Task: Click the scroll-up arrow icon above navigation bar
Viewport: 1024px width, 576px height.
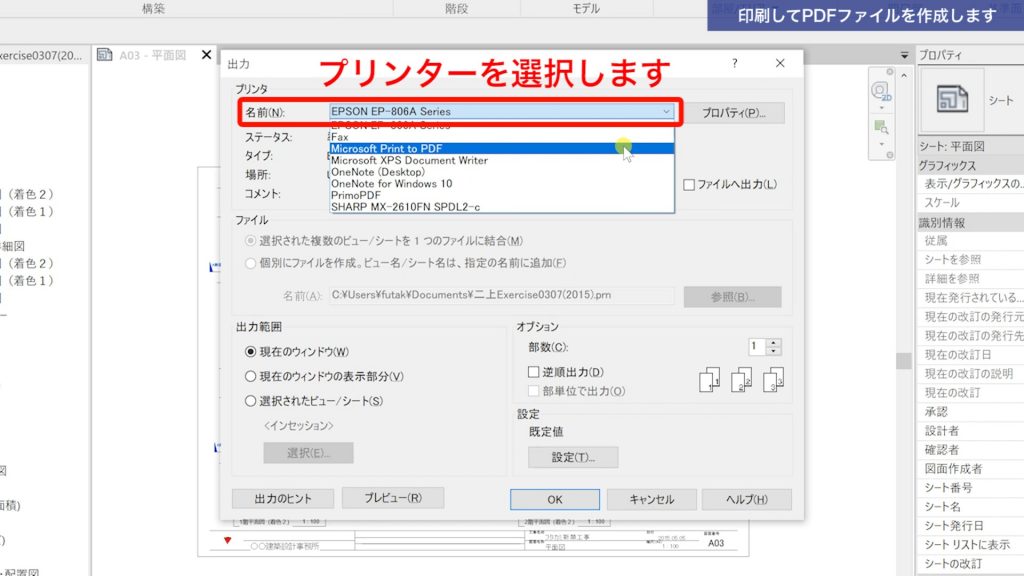Action: [905, 74]
